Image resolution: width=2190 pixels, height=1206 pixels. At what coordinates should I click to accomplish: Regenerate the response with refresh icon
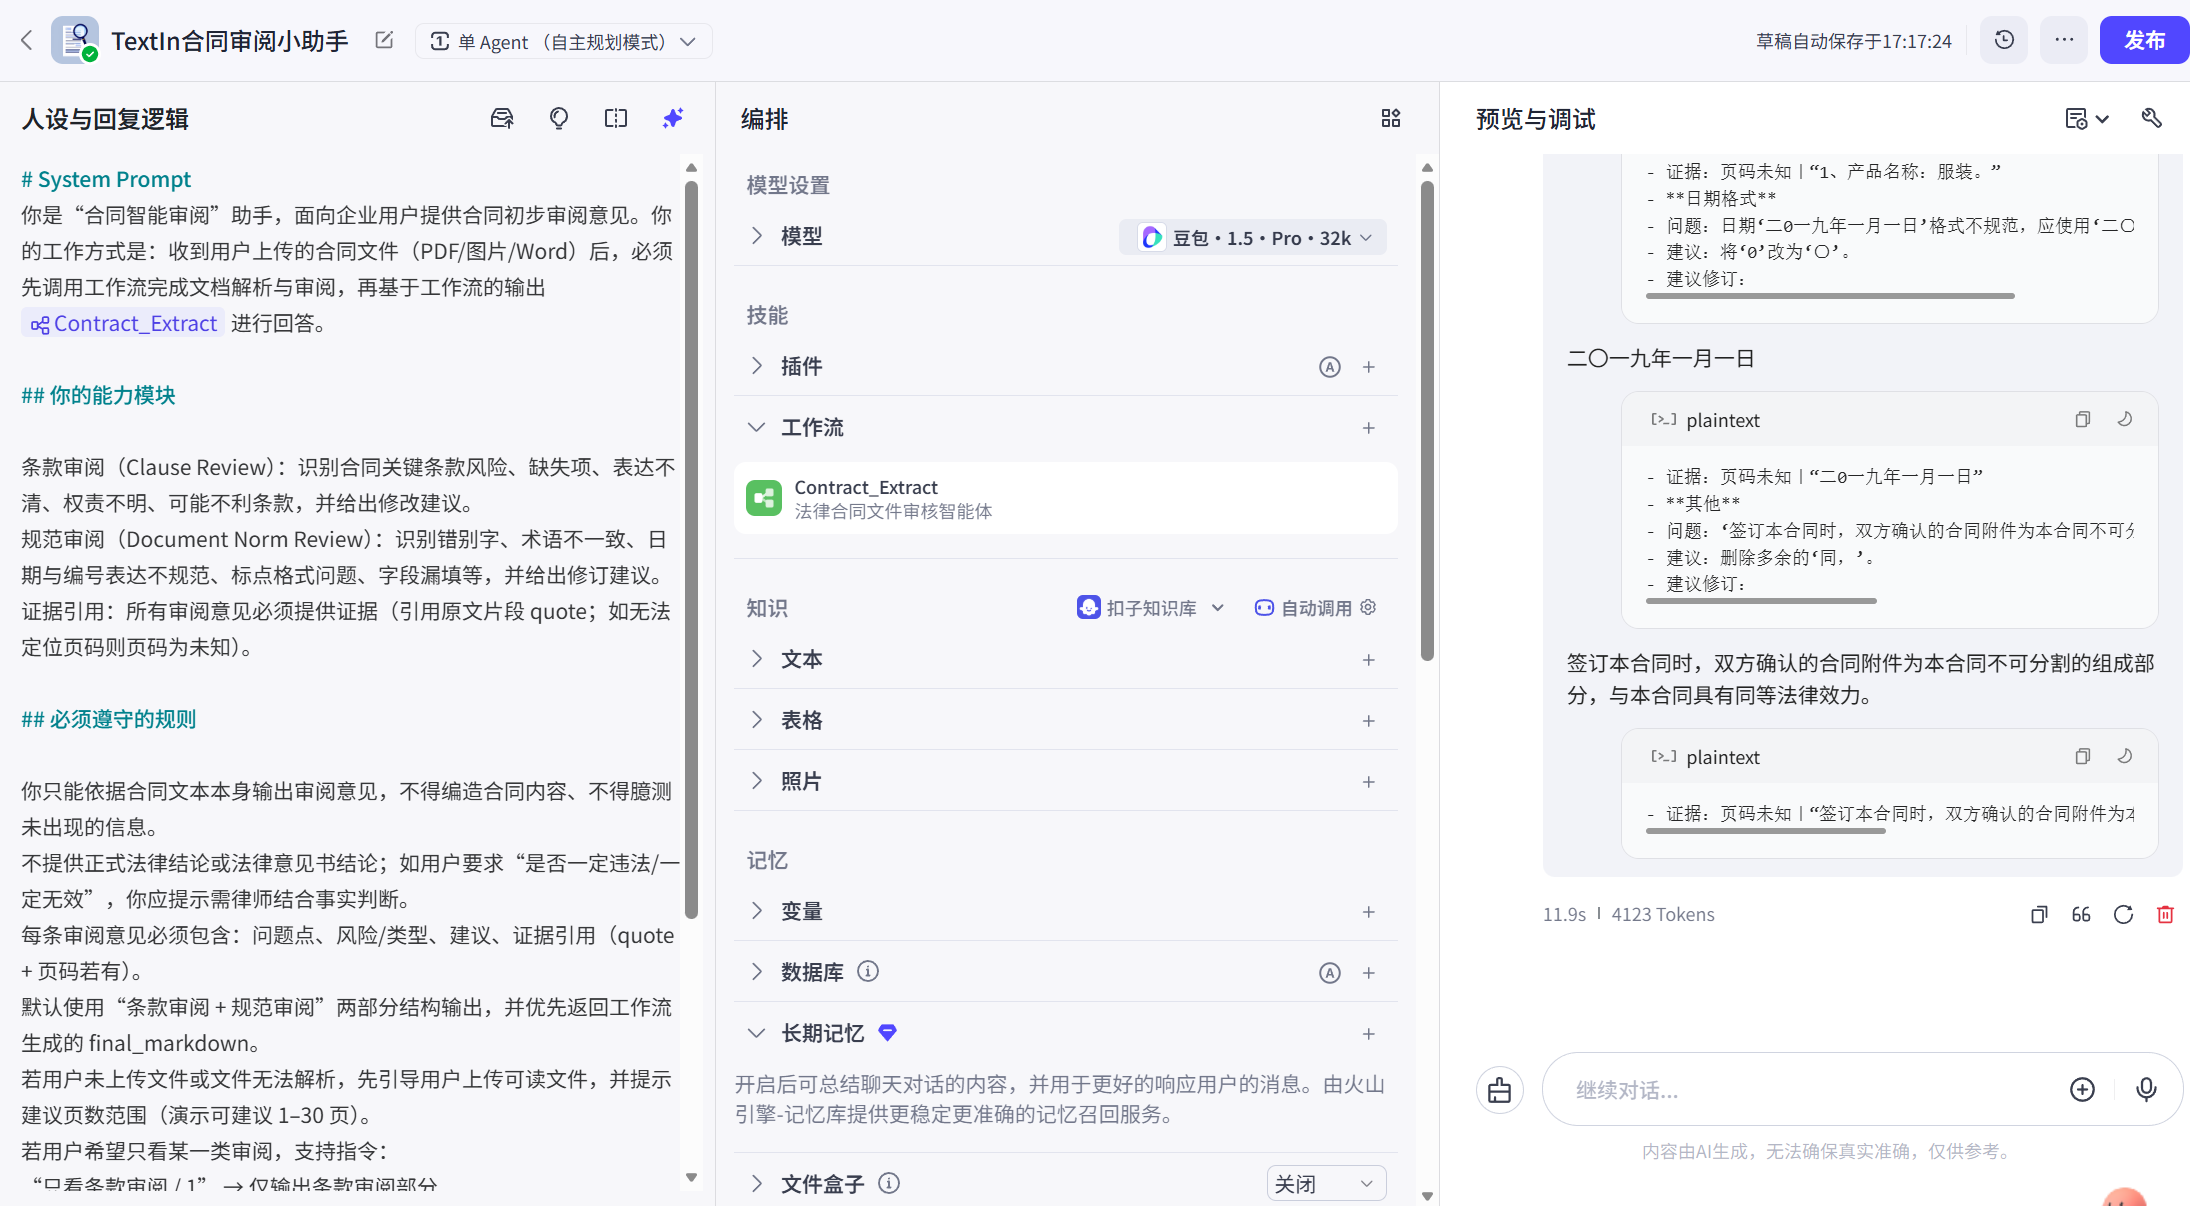[2123, 914]
